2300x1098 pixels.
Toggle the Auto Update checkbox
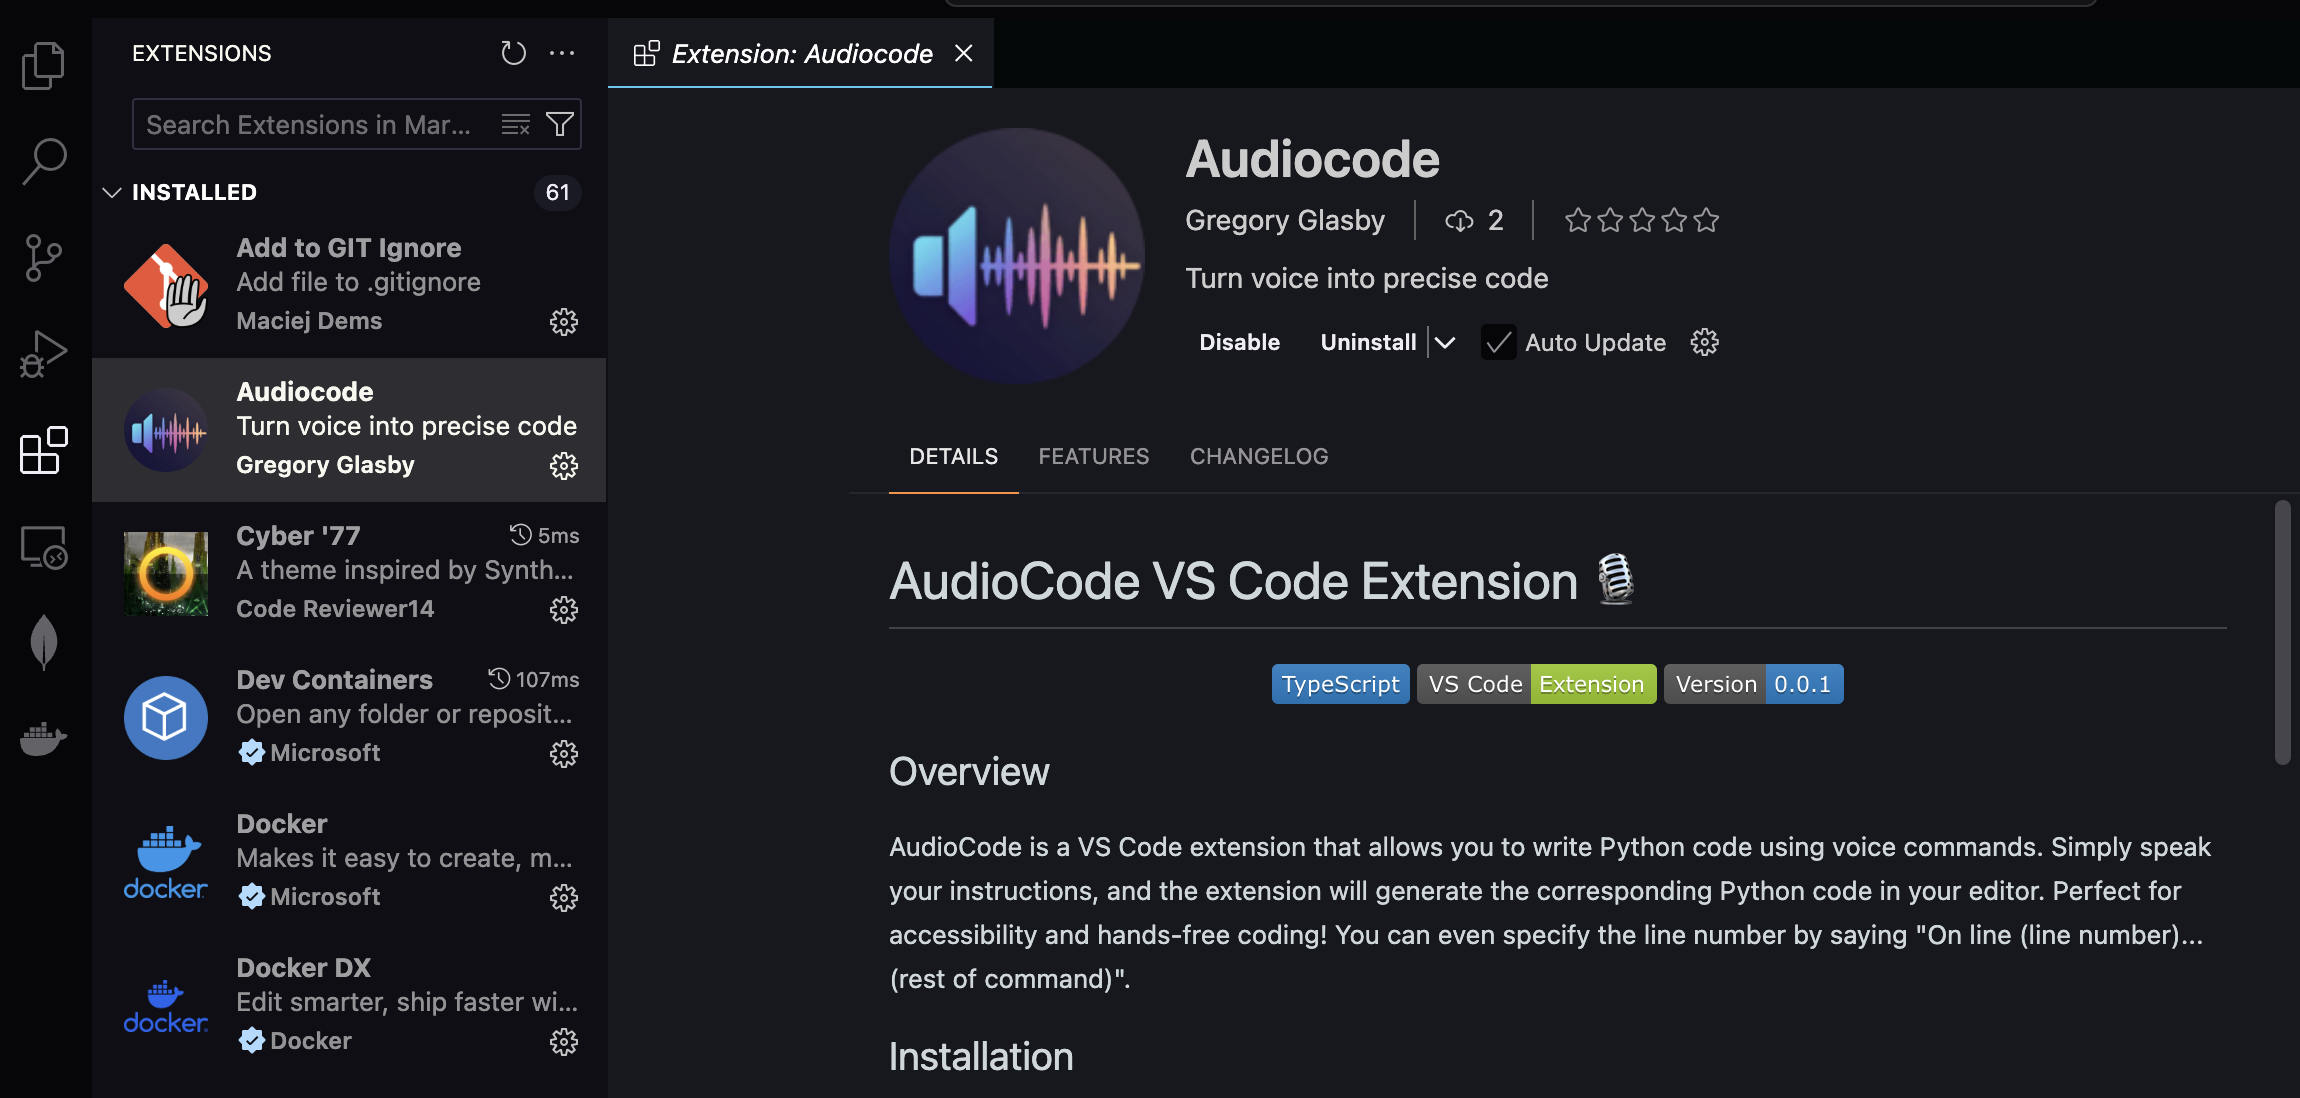coord(1498,343)
